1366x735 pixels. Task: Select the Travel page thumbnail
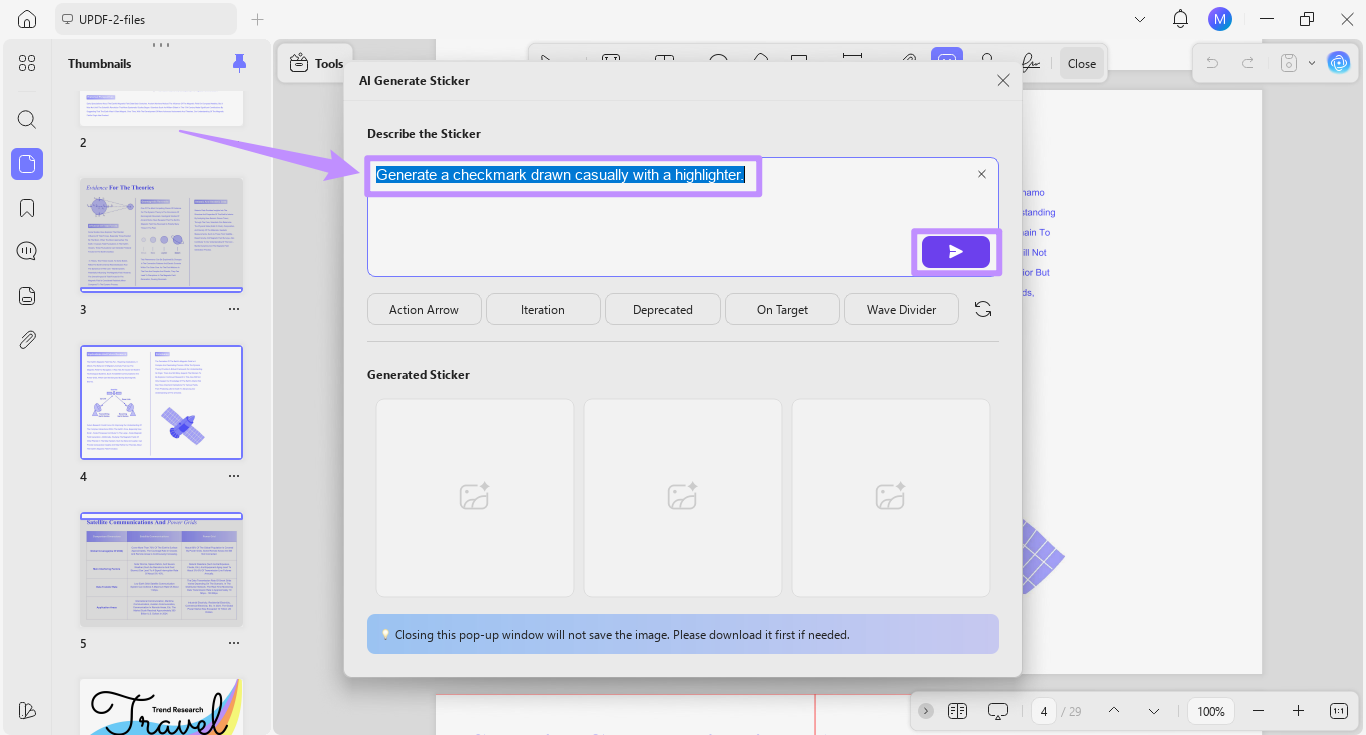coord(162,707)
